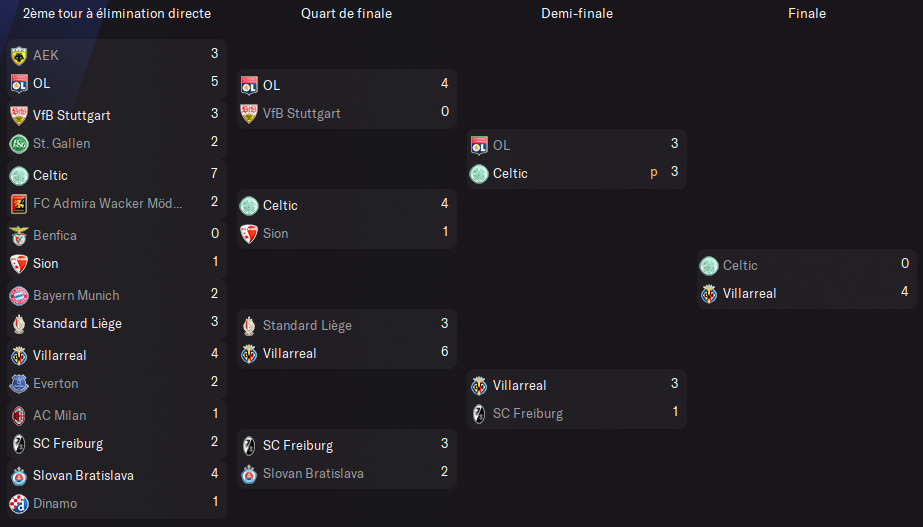Image resolution: width=923 pixels, height=527 pixels.
Task: Click the Quart de finale heading
Action: (x=346, y=14)
